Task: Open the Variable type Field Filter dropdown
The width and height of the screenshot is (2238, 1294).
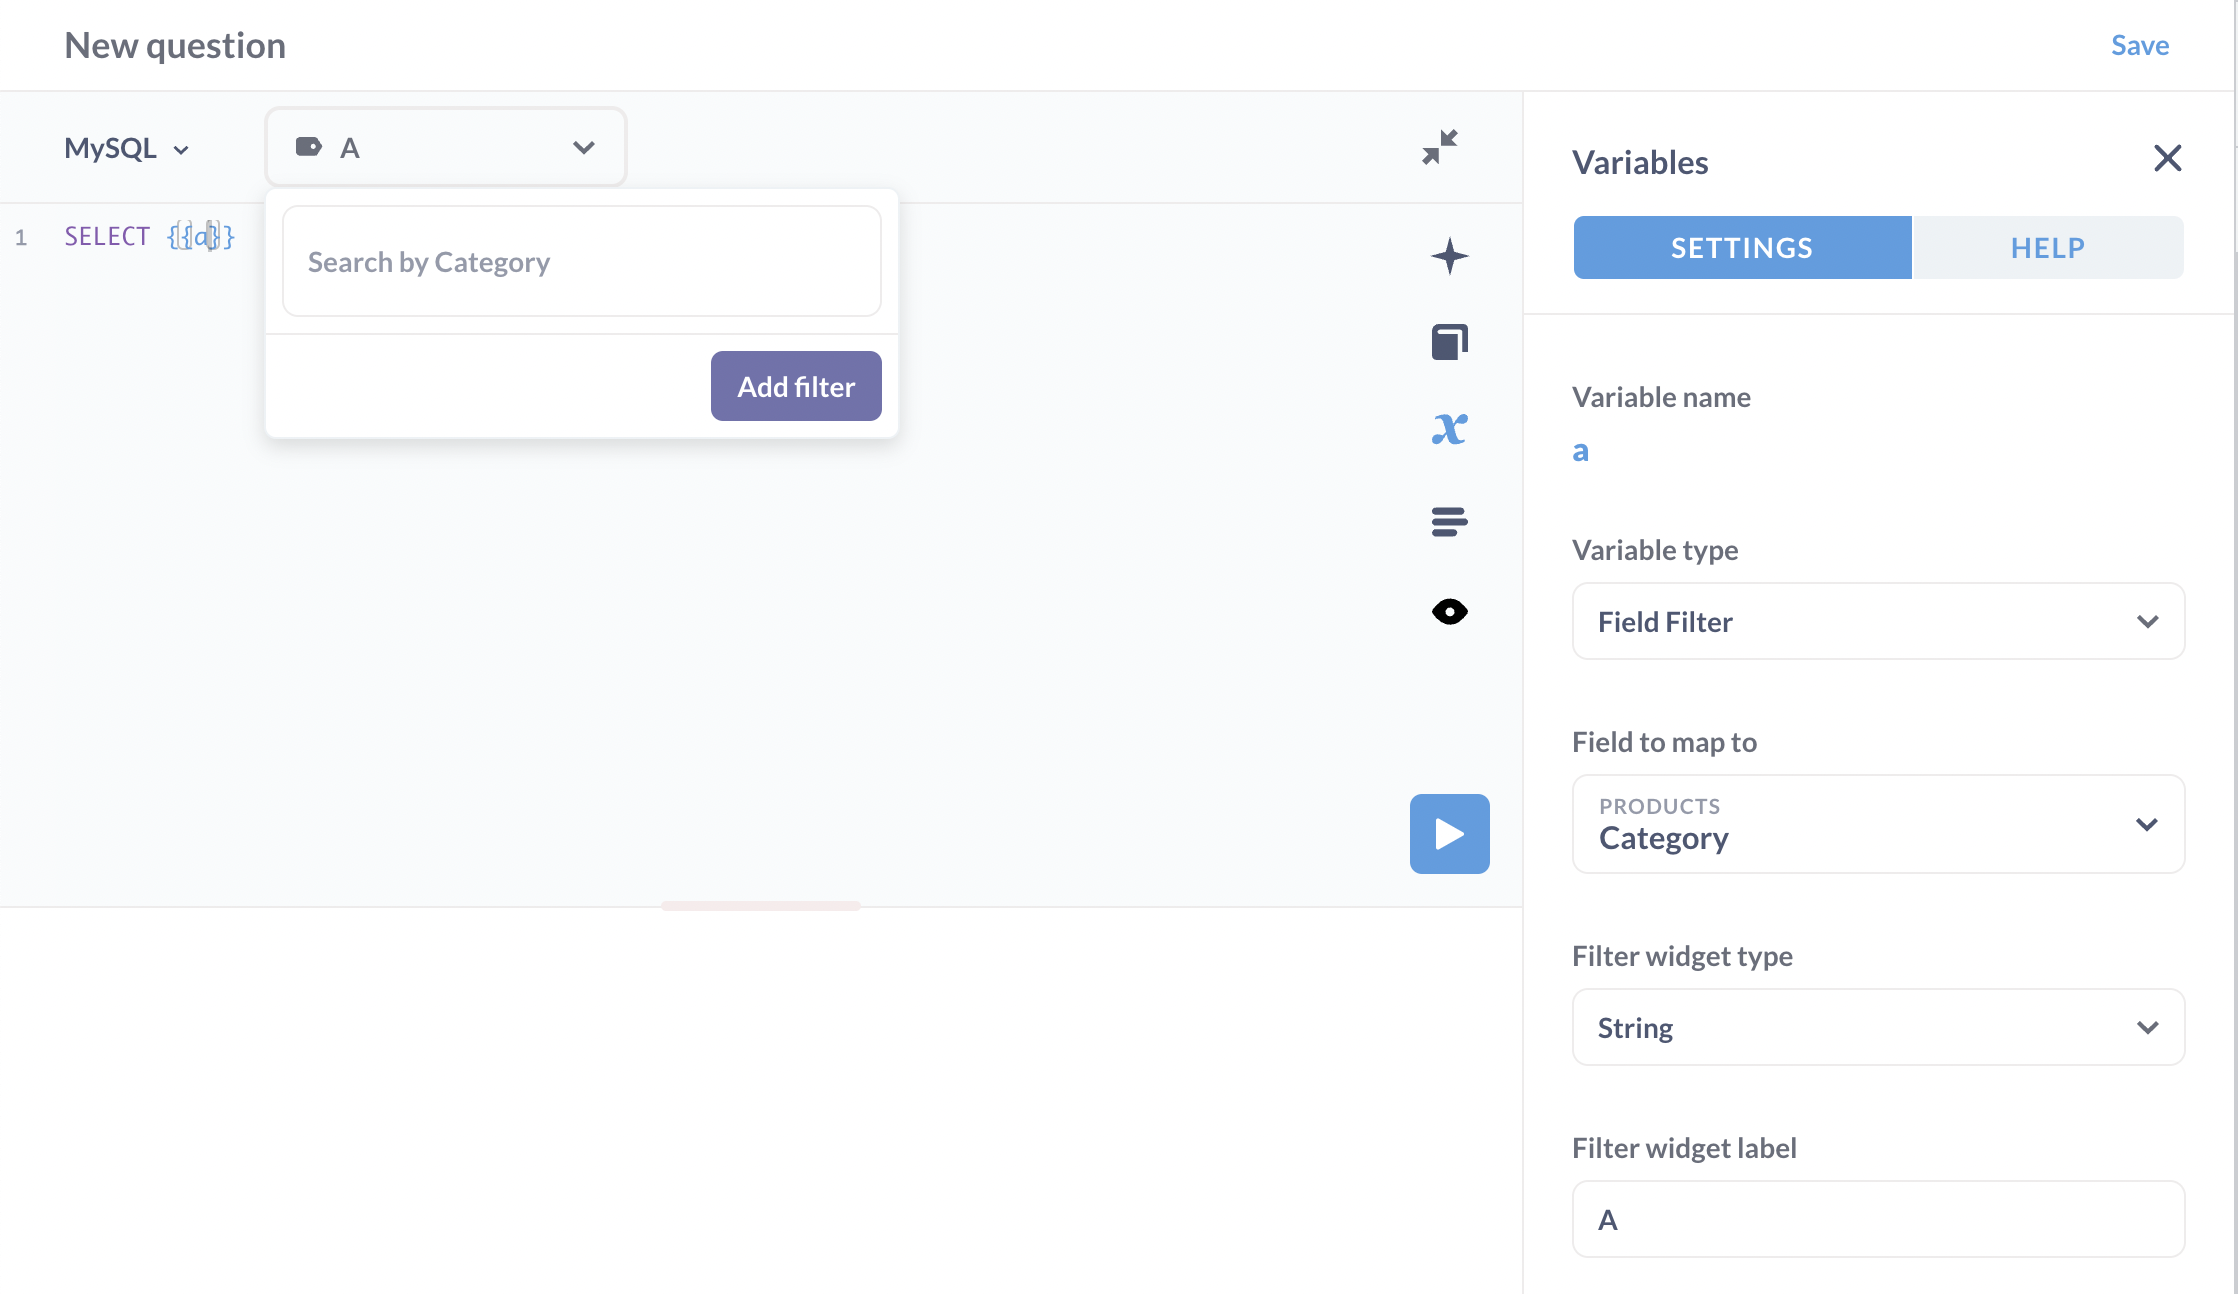Action: coord(1877,621)
